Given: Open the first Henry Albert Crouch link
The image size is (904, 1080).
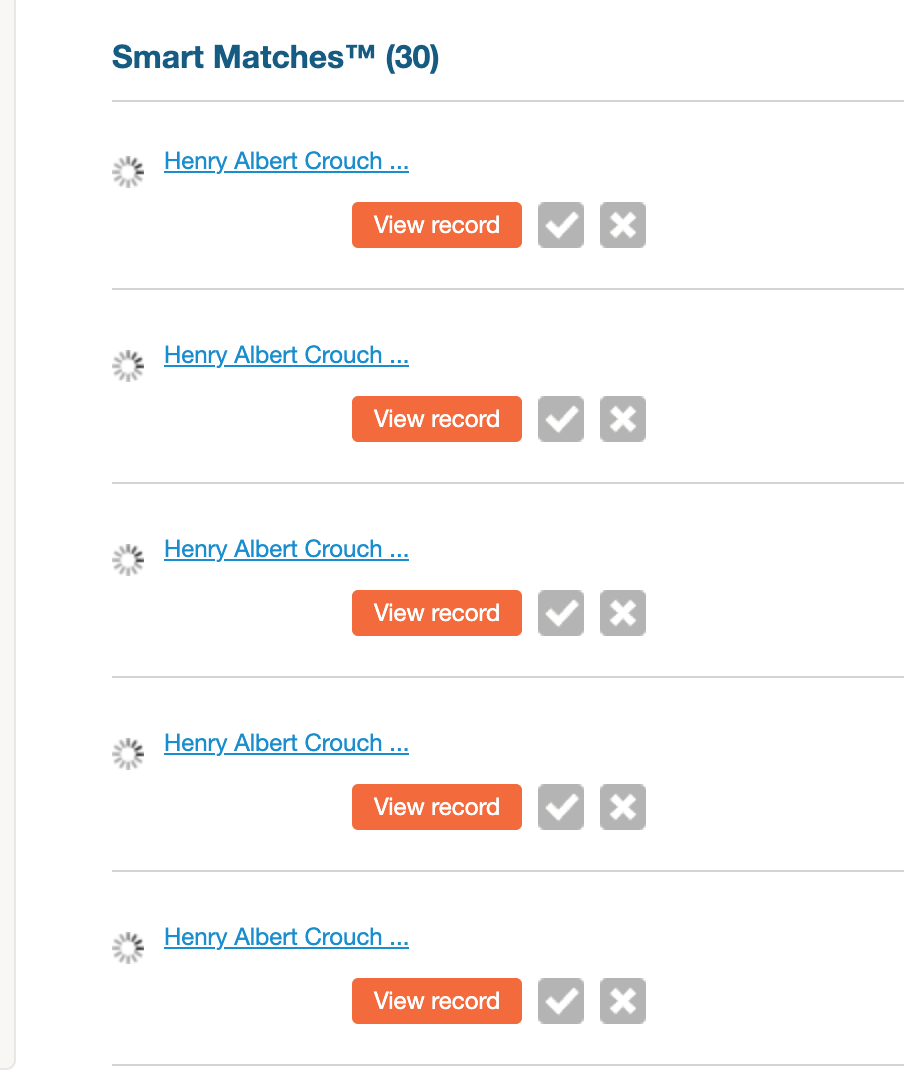Looking at the screenshot, I should pyautogui.click(x=286, y=162).
